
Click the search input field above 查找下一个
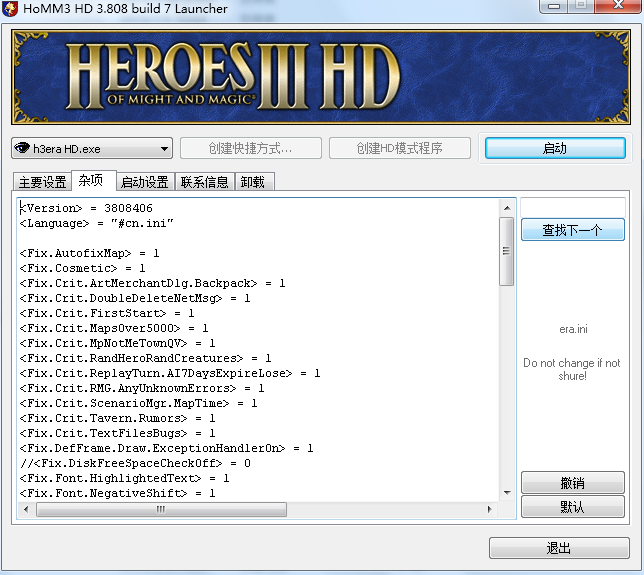point(573,207)
